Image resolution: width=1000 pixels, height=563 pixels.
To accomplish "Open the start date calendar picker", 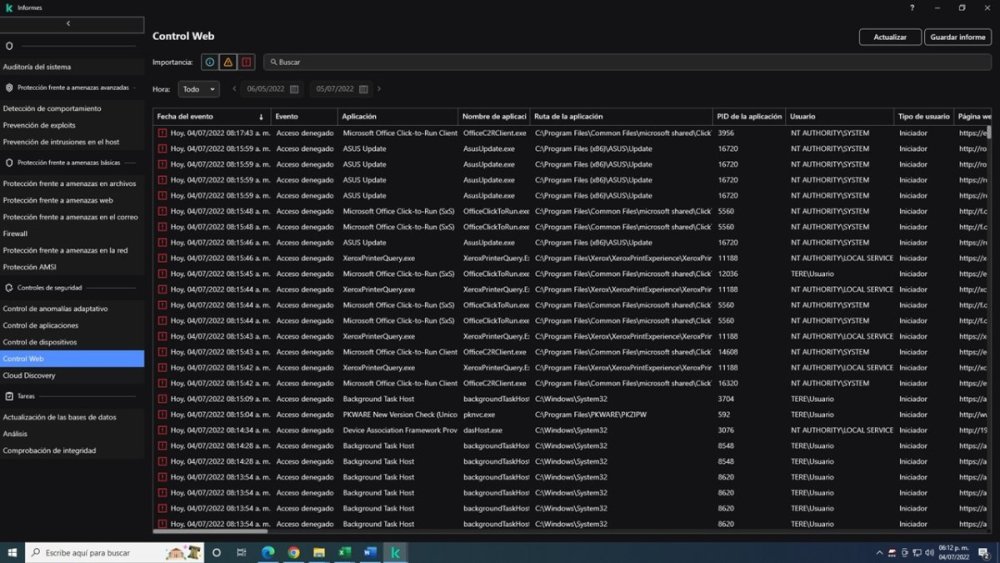I will tap(294, 89).
